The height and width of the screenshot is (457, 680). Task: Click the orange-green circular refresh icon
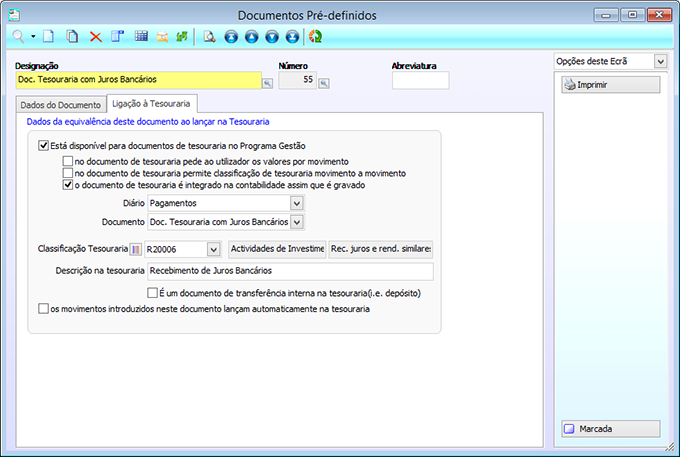pos(315,37)
